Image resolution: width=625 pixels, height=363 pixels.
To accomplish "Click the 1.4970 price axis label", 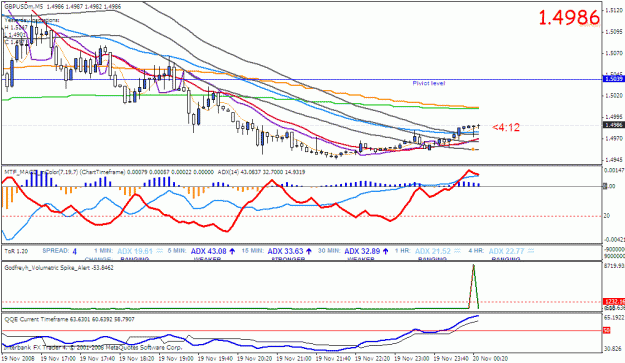I will (x=614, y=138).
